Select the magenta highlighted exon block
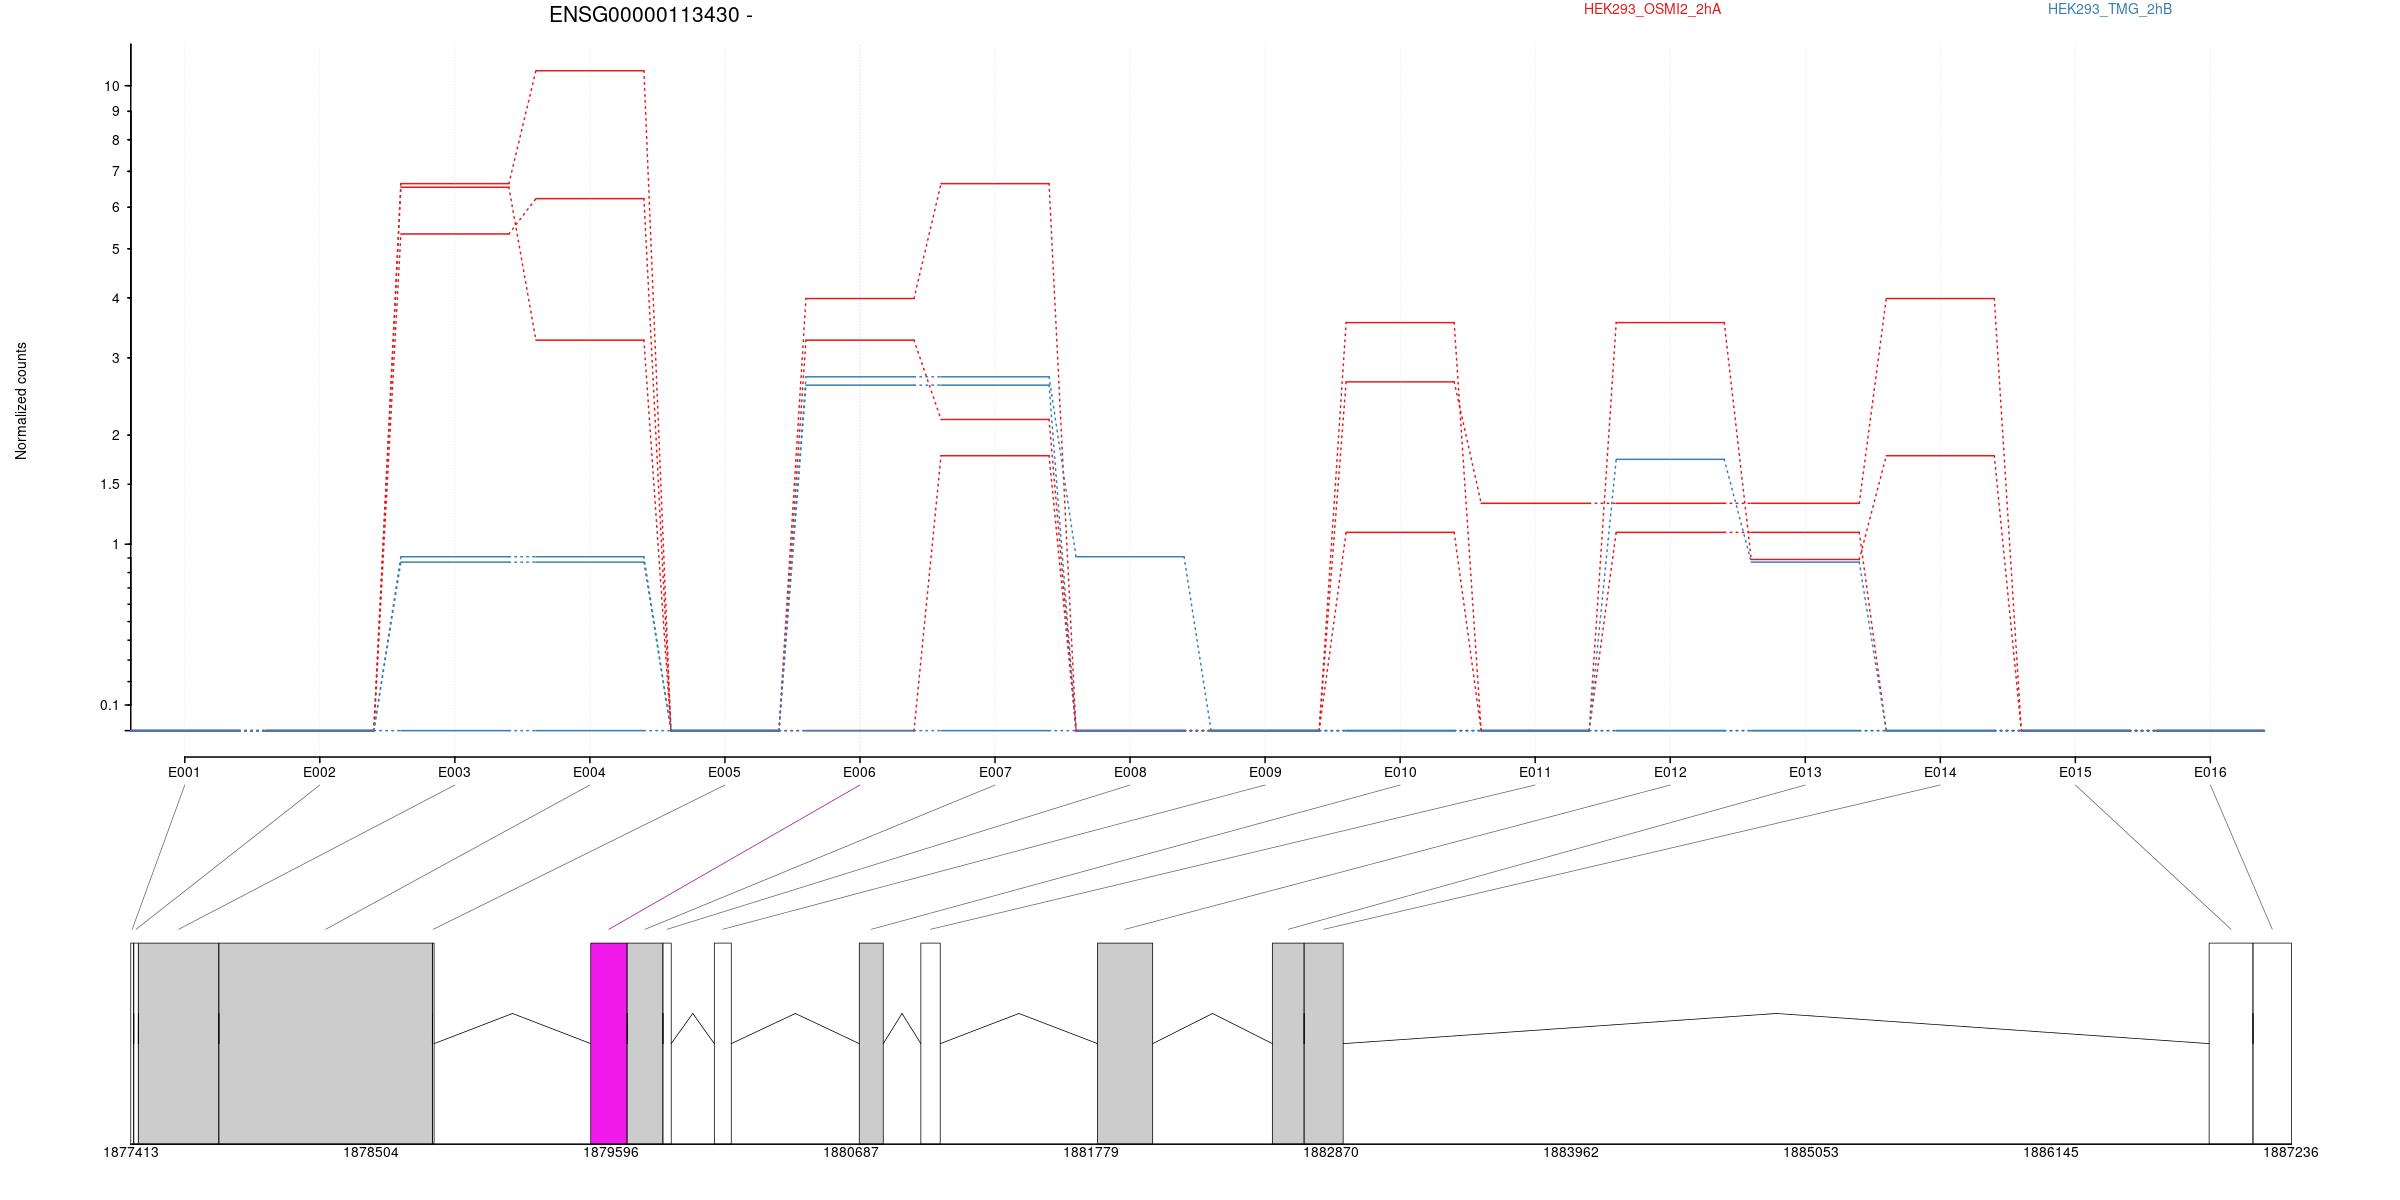This screenshot has width=2400, height=1200. pyautogui.click(x=609, y=1043)
